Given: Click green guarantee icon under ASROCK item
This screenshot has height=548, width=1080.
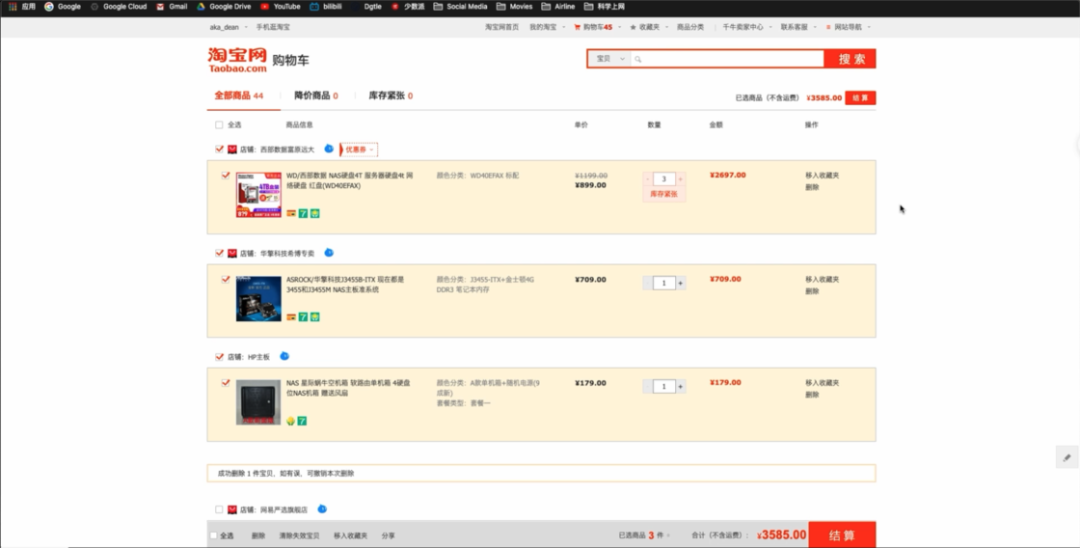Looking at the screenshot, I should coord(315,317).
